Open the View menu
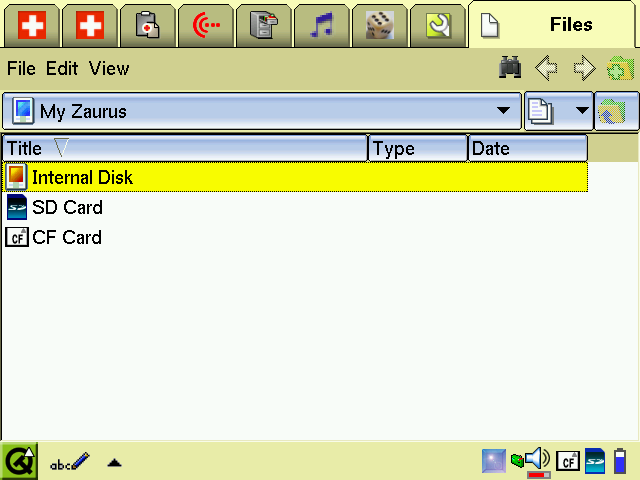The width and height of the screenshot is (640, 480). coord(109,68)
